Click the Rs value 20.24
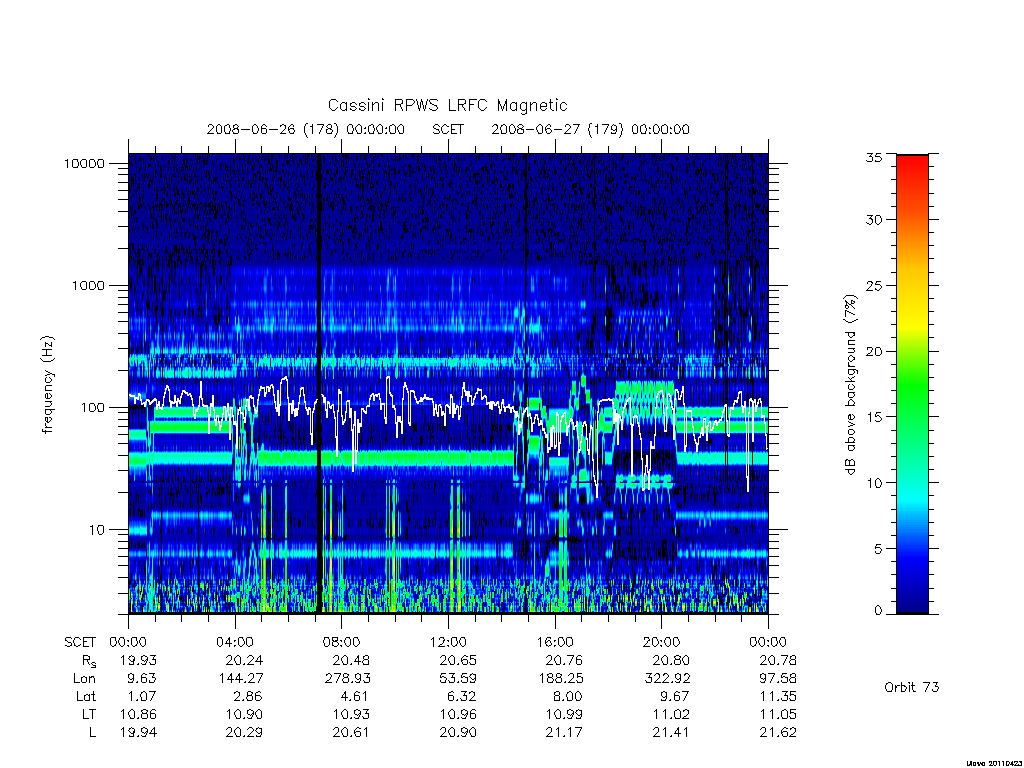The height and width of the screenshot is (768, 1024). pyautogui.click(x=244, y=660)
